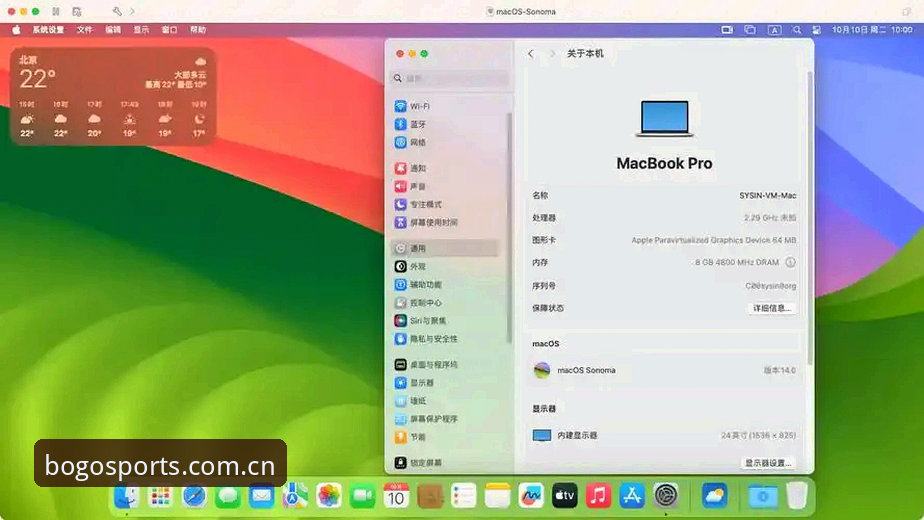This screenshot has height=520, width=924.
Task: Open Mail from the Dock
Action: click(261, 496)
